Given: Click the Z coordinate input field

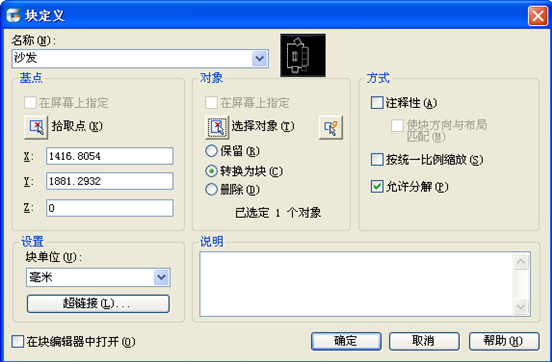Looking at the screenshot, I should pyautogui.click(x=110, y=208).
